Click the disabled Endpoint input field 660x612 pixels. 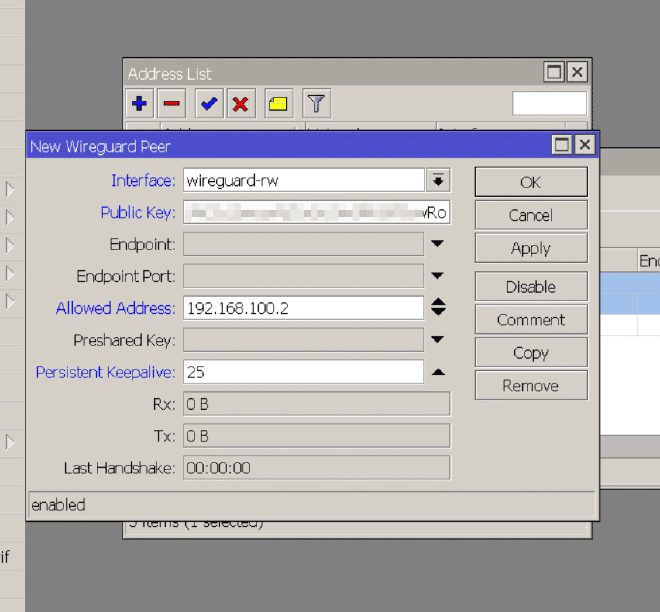pos(303,244)
